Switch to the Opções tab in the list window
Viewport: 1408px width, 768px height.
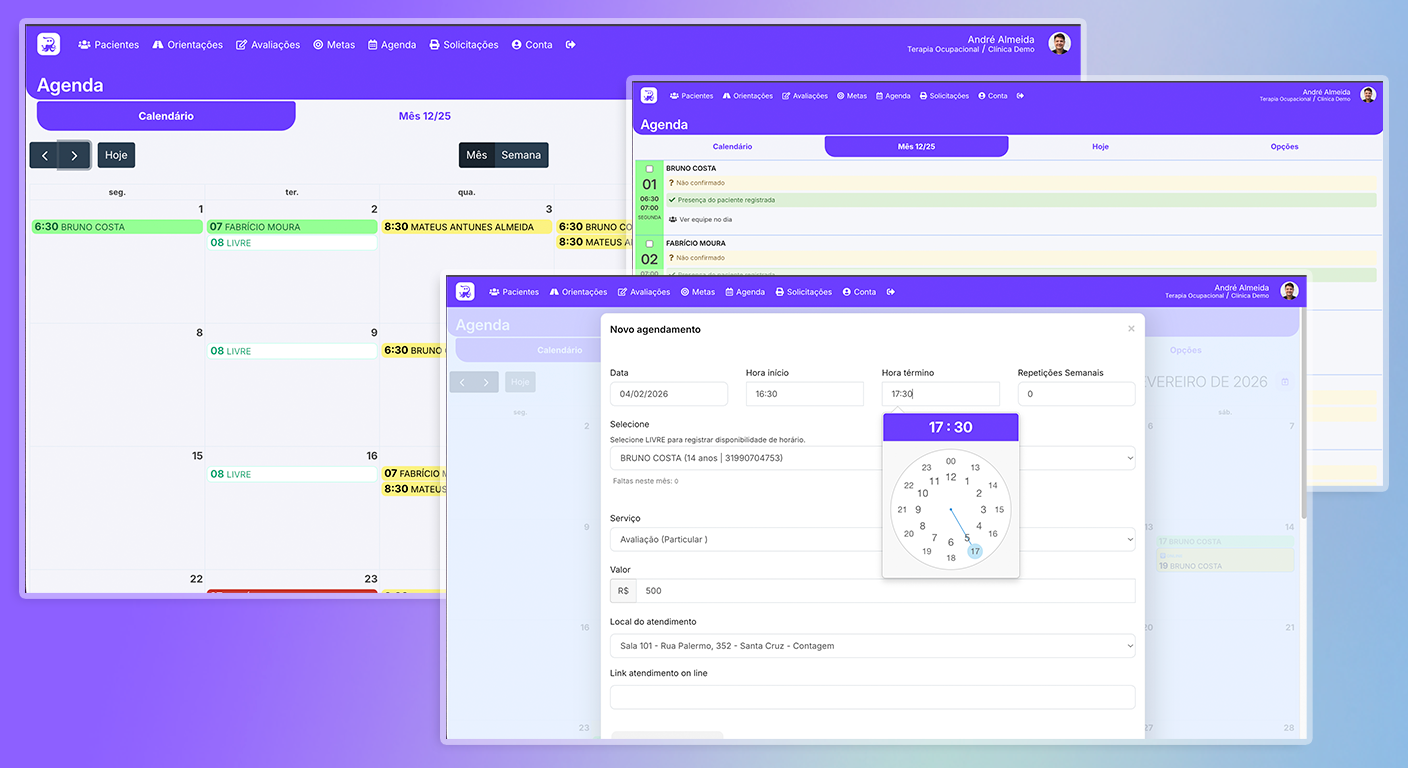pyautogui.click(x=1284, y=147)
